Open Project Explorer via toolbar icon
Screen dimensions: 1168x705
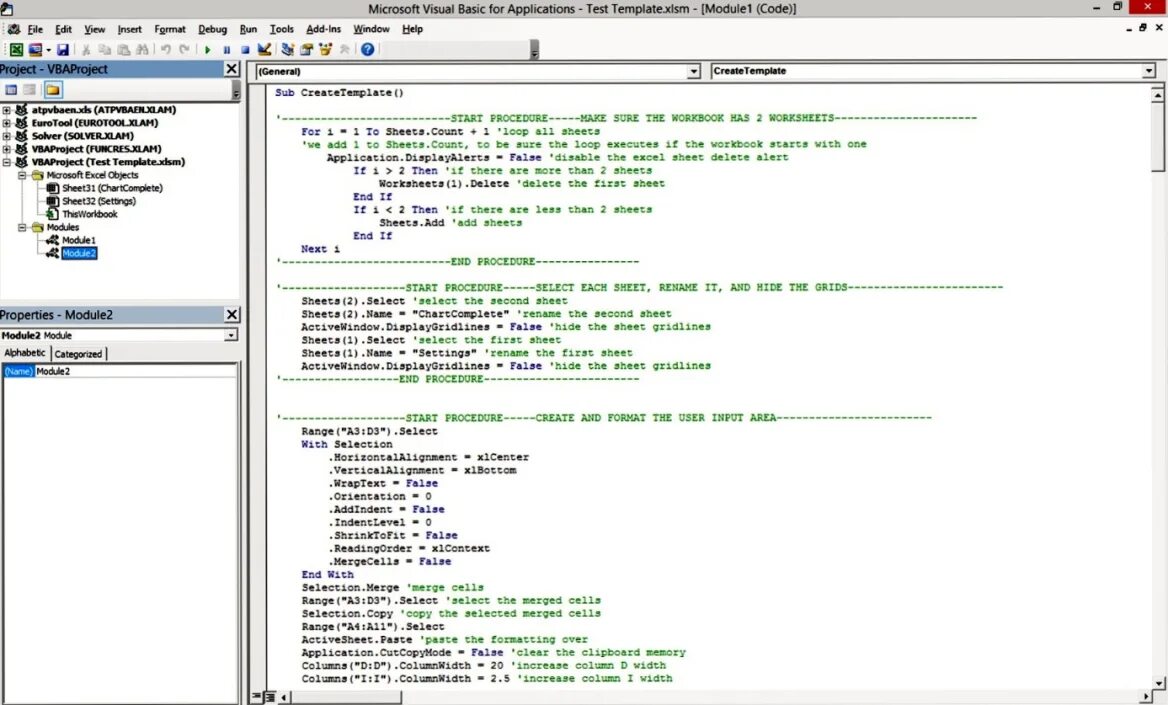[x=288, y=49]
